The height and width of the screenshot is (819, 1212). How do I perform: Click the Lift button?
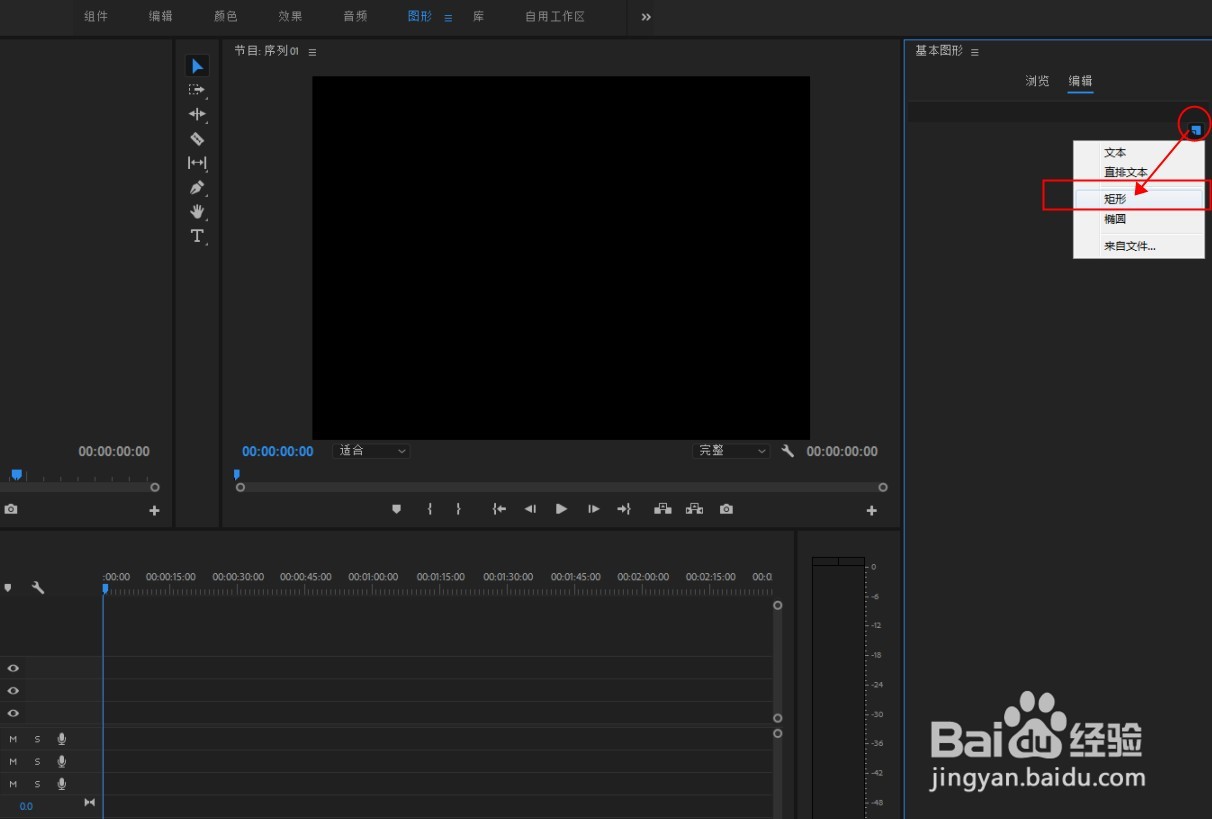(663, 509)
